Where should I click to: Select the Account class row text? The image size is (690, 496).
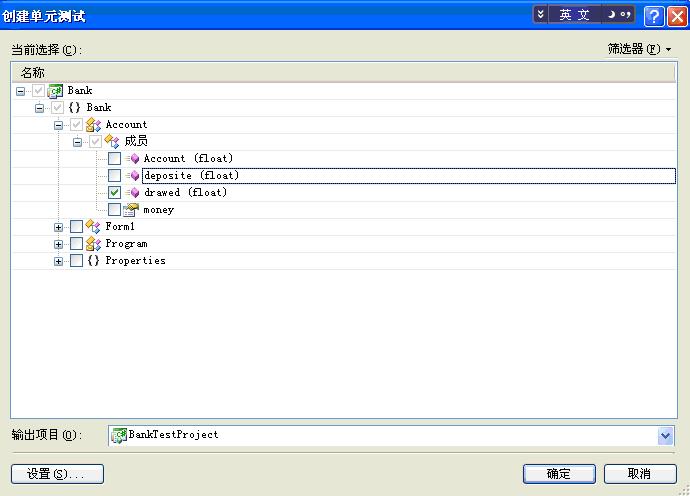click(126, 125)
